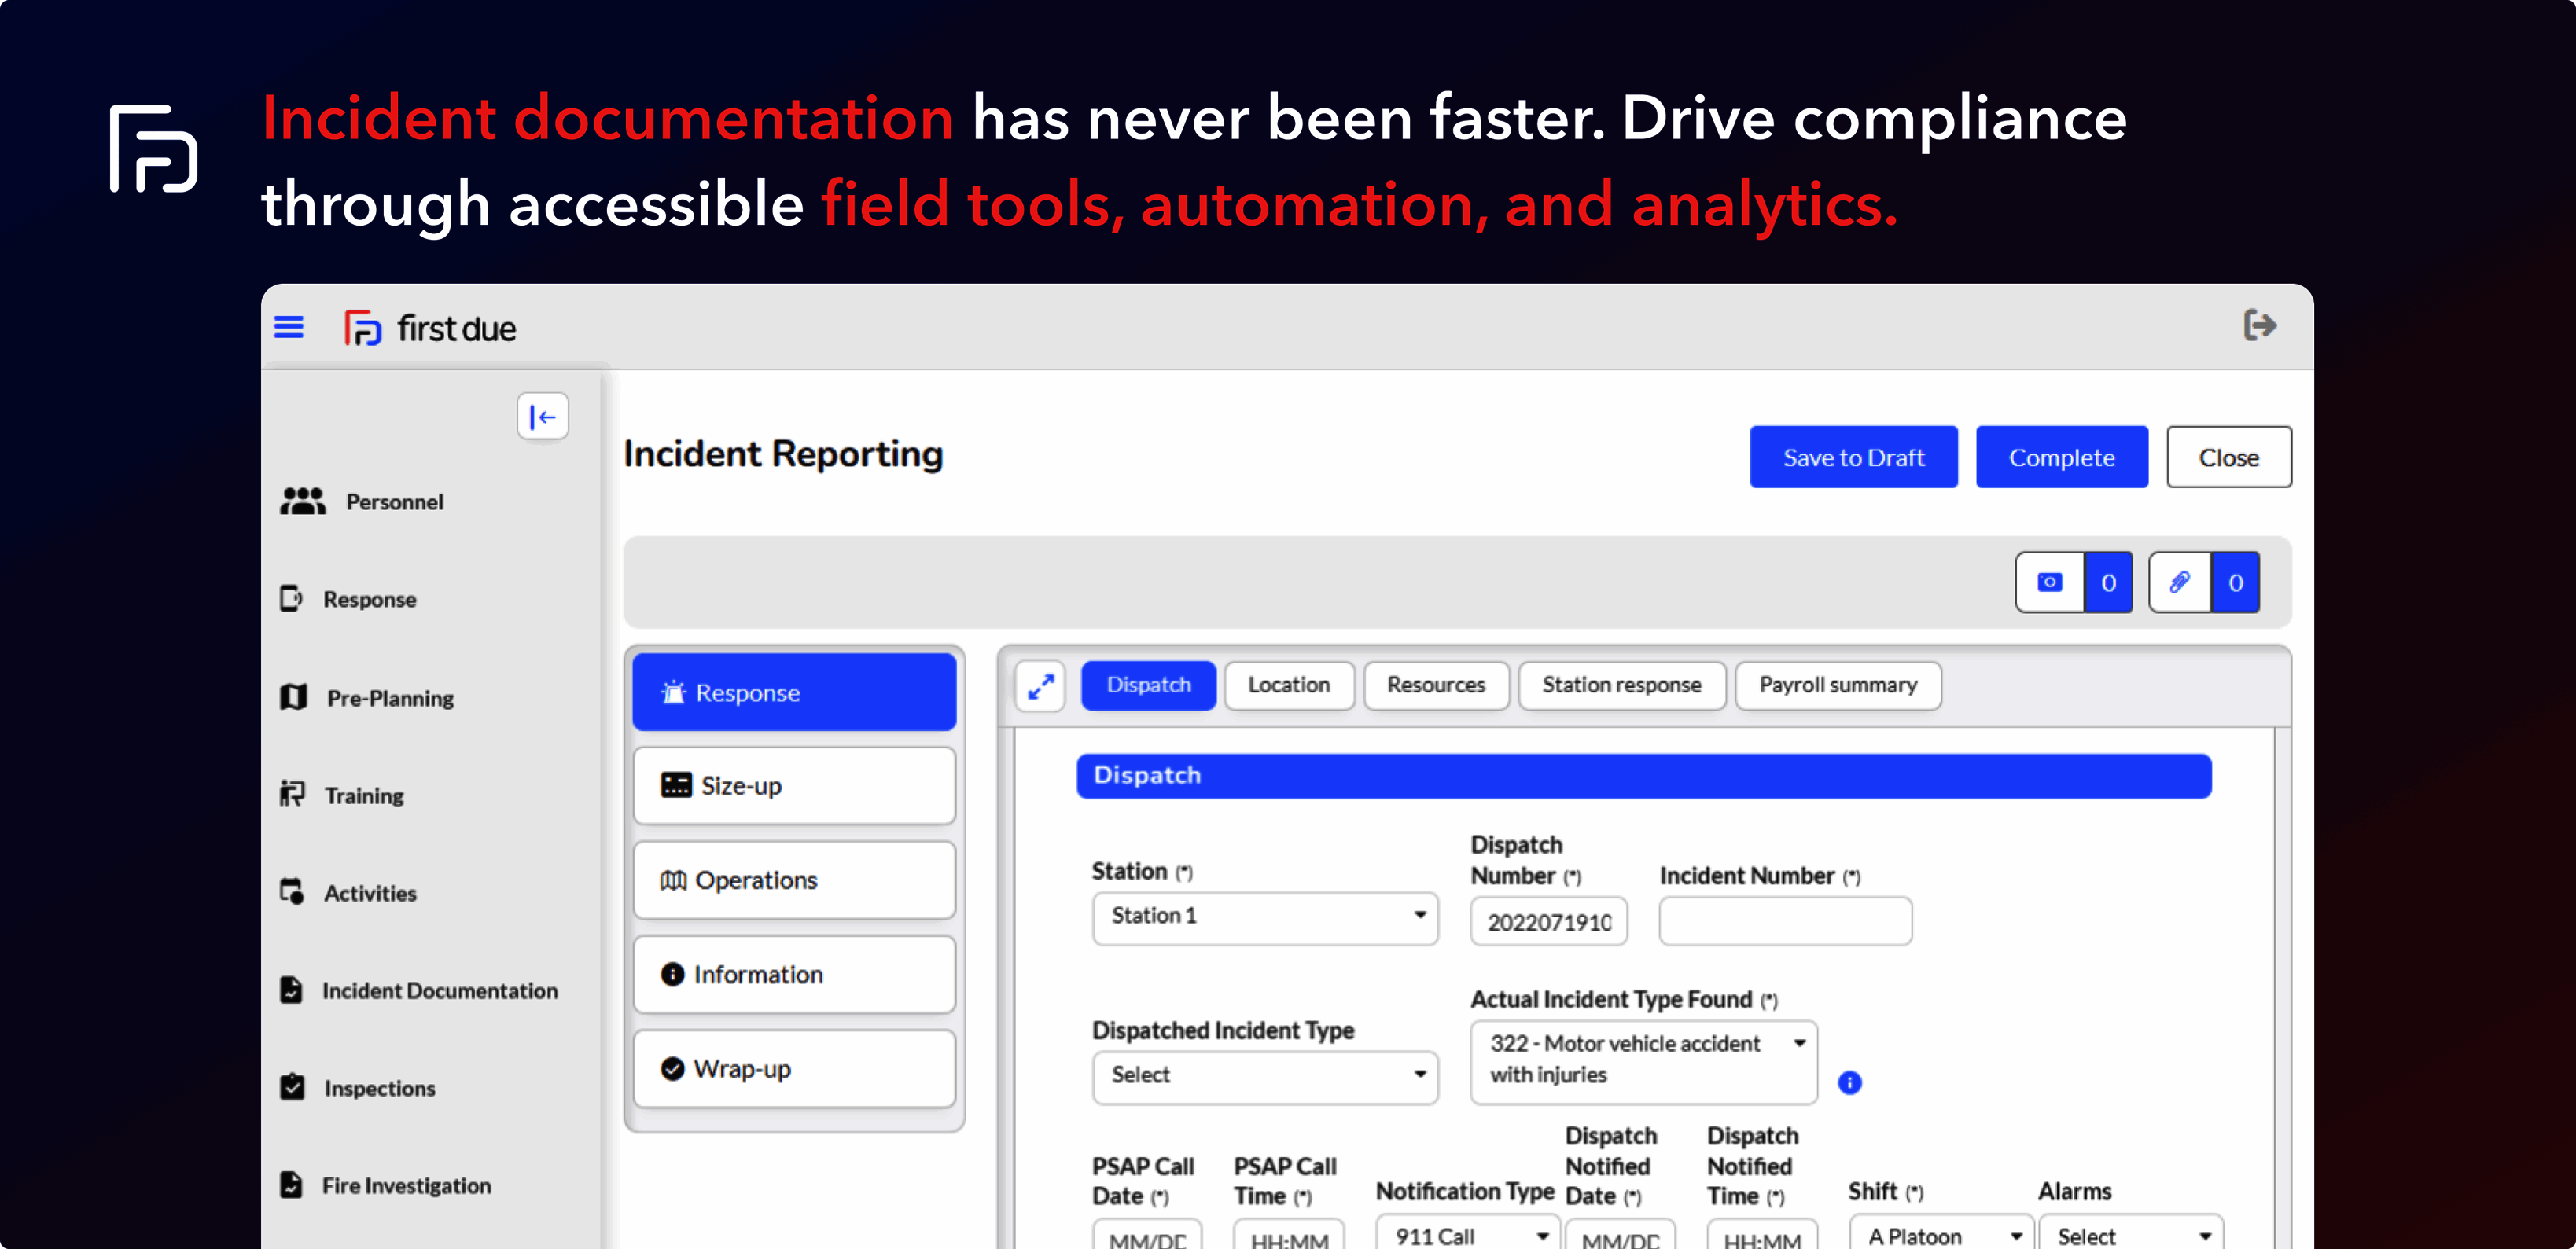Open Pre-Planning in the sidebar
2576x1249 pixels.
pyautogui.click(x=389, y=698)
